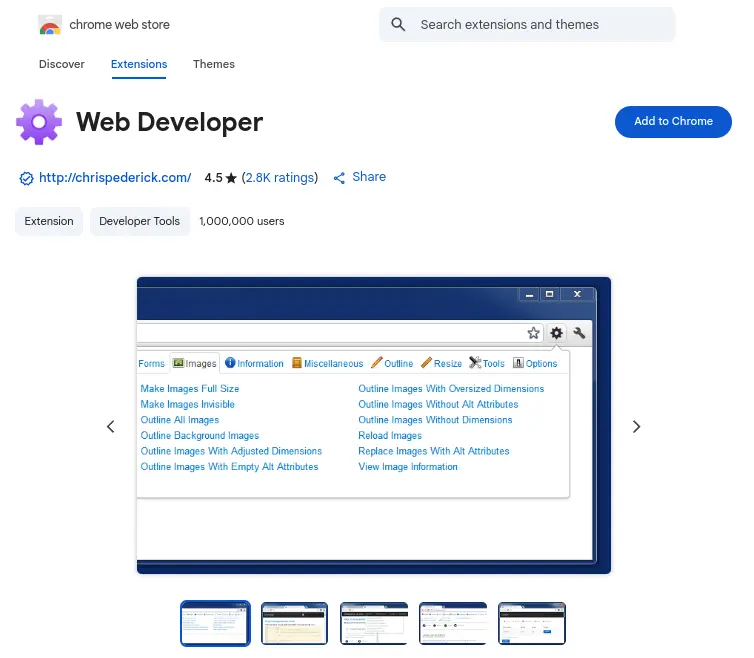The image size is (754, 658).
Task: Click the Extension category chip
Action: coord(49,221)
